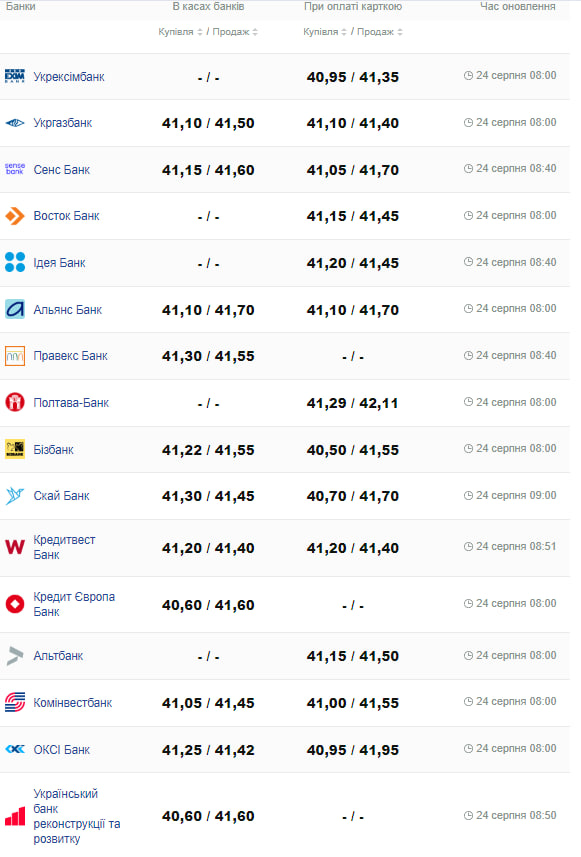This screenshot has height=857, width=581.
Task: Click the Укргазбанк logo icon
Action: (15, 123)
